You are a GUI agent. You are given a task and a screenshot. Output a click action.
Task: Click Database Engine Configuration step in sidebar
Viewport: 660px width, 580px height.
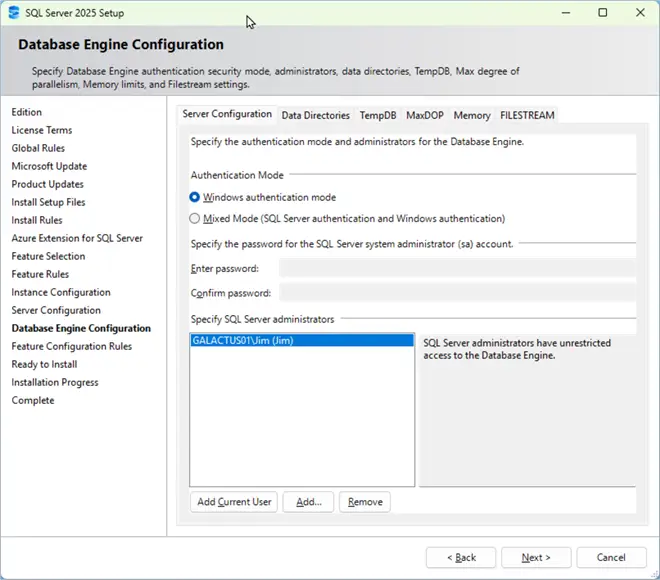(x=81, y=328)
